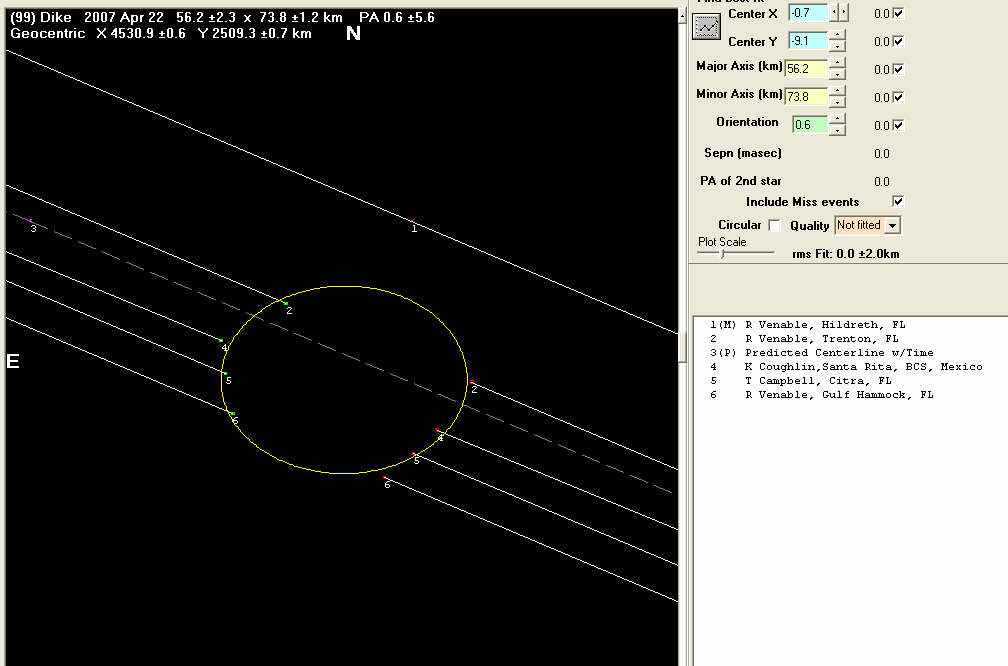Select row '6 R Venable, Gulf Hammock, FL'
The image size is (1008, 666).
click(822, 395)
